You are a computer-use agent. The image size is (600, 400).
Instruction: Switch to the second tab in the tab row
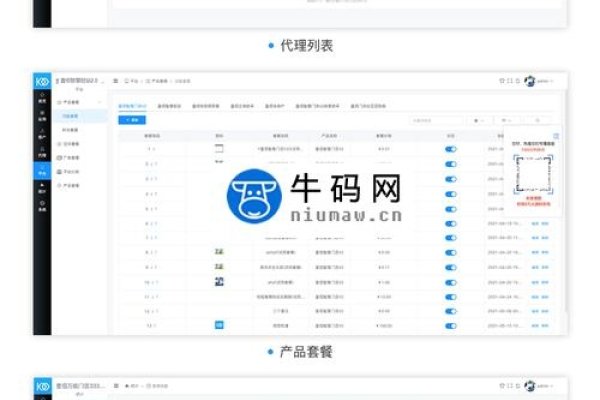pyautogui.click(x=169, y=106)
